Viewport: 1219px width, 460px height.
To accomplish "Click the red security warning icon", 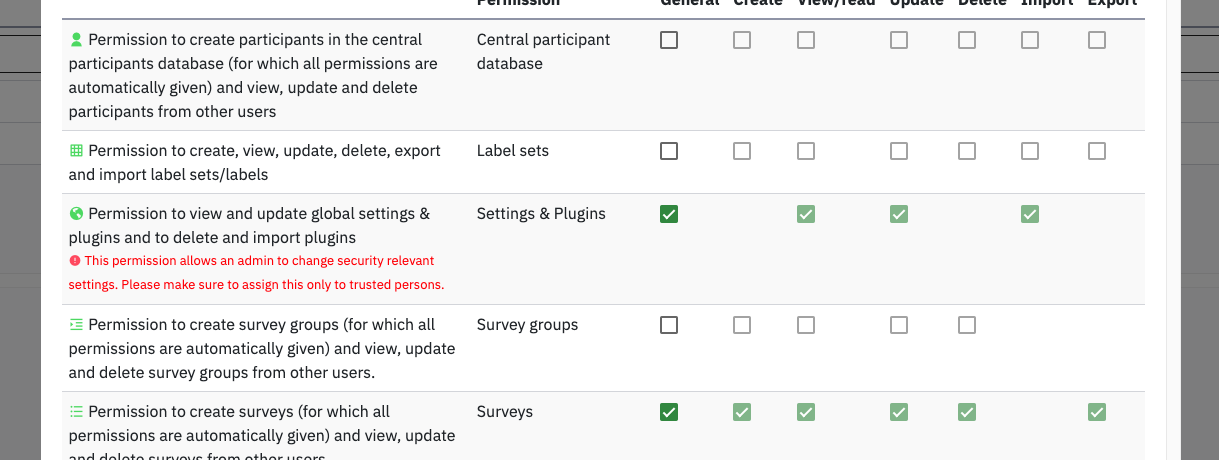I will point(75,261).
